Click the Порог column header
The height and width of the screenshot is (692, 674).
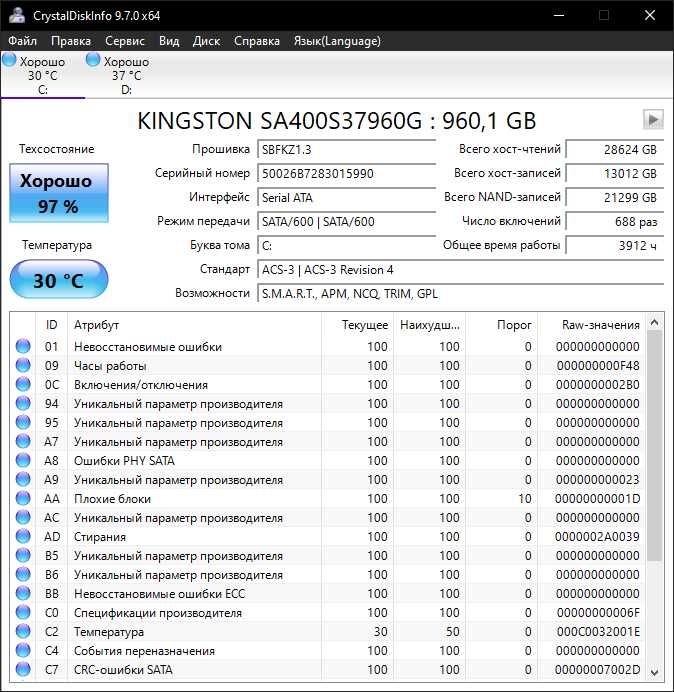(x=501, y=325)
